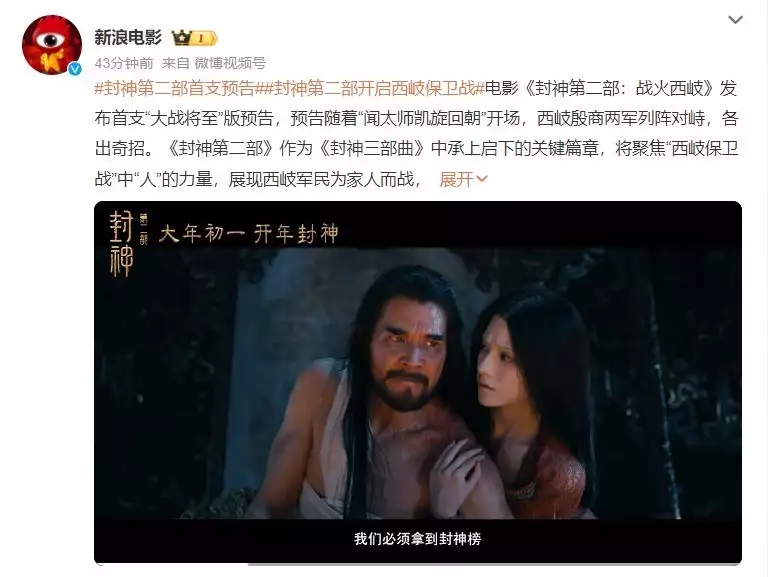This screenshot has height=577, width=768.
Task: Click the 来自 label before source
Action: click(175, 63)
